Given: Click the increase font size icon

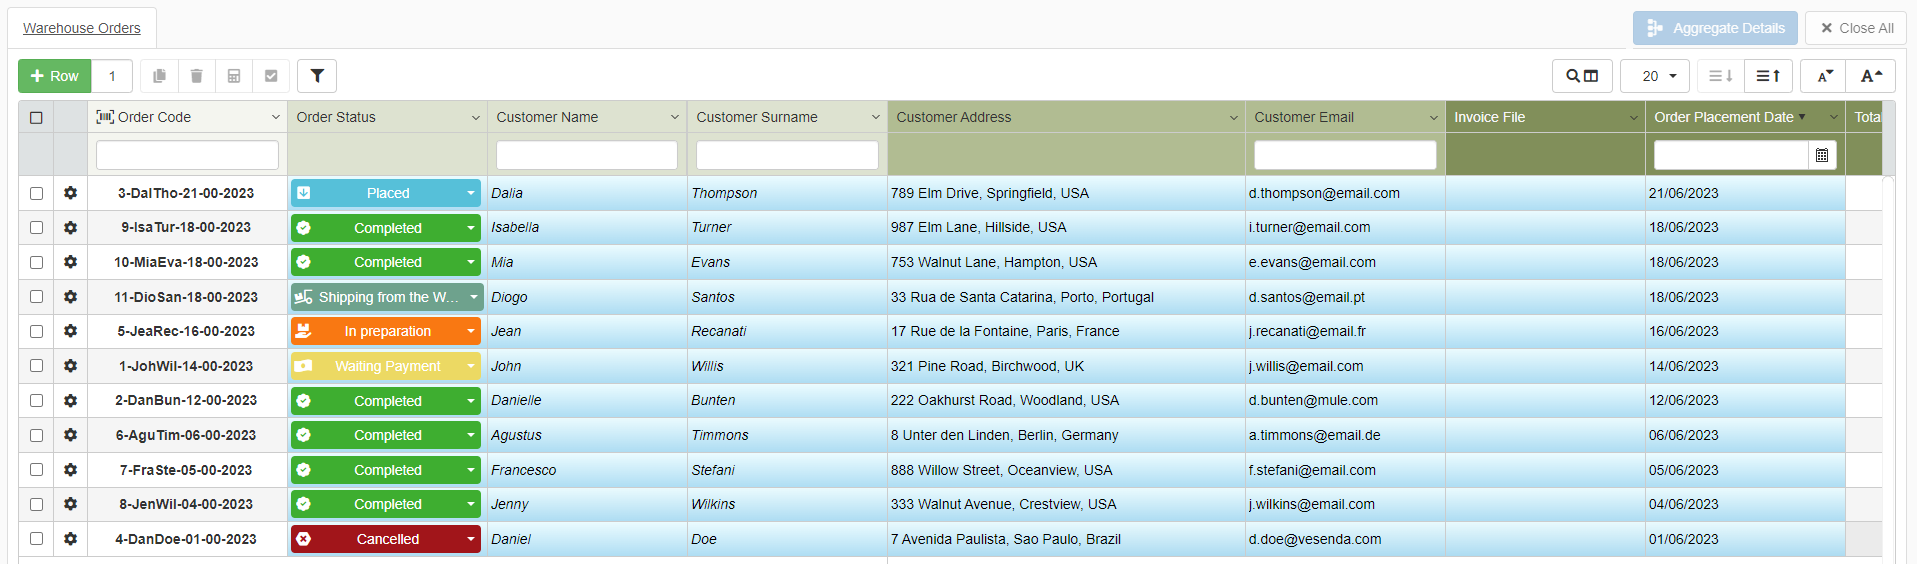Looking at the screenshot, I should (1870, 76).
